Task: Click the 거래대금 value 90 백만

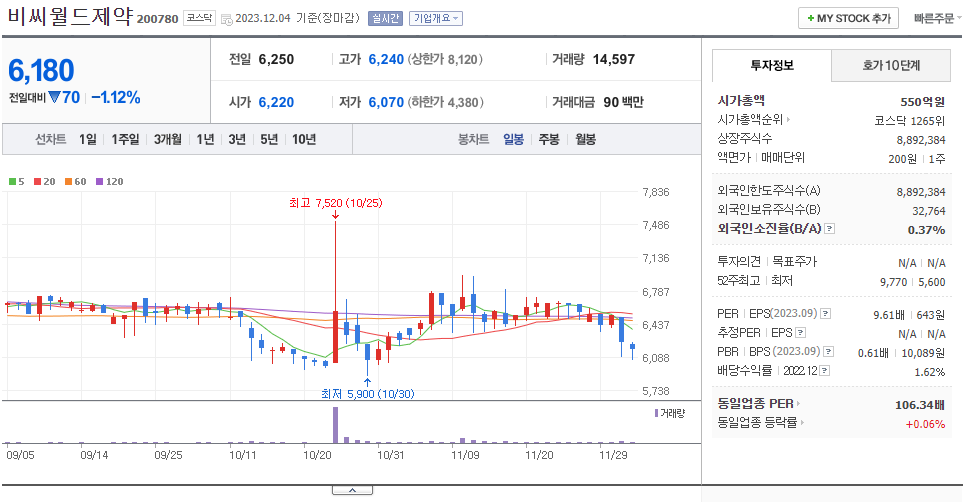Action: [x=623, y=102]
